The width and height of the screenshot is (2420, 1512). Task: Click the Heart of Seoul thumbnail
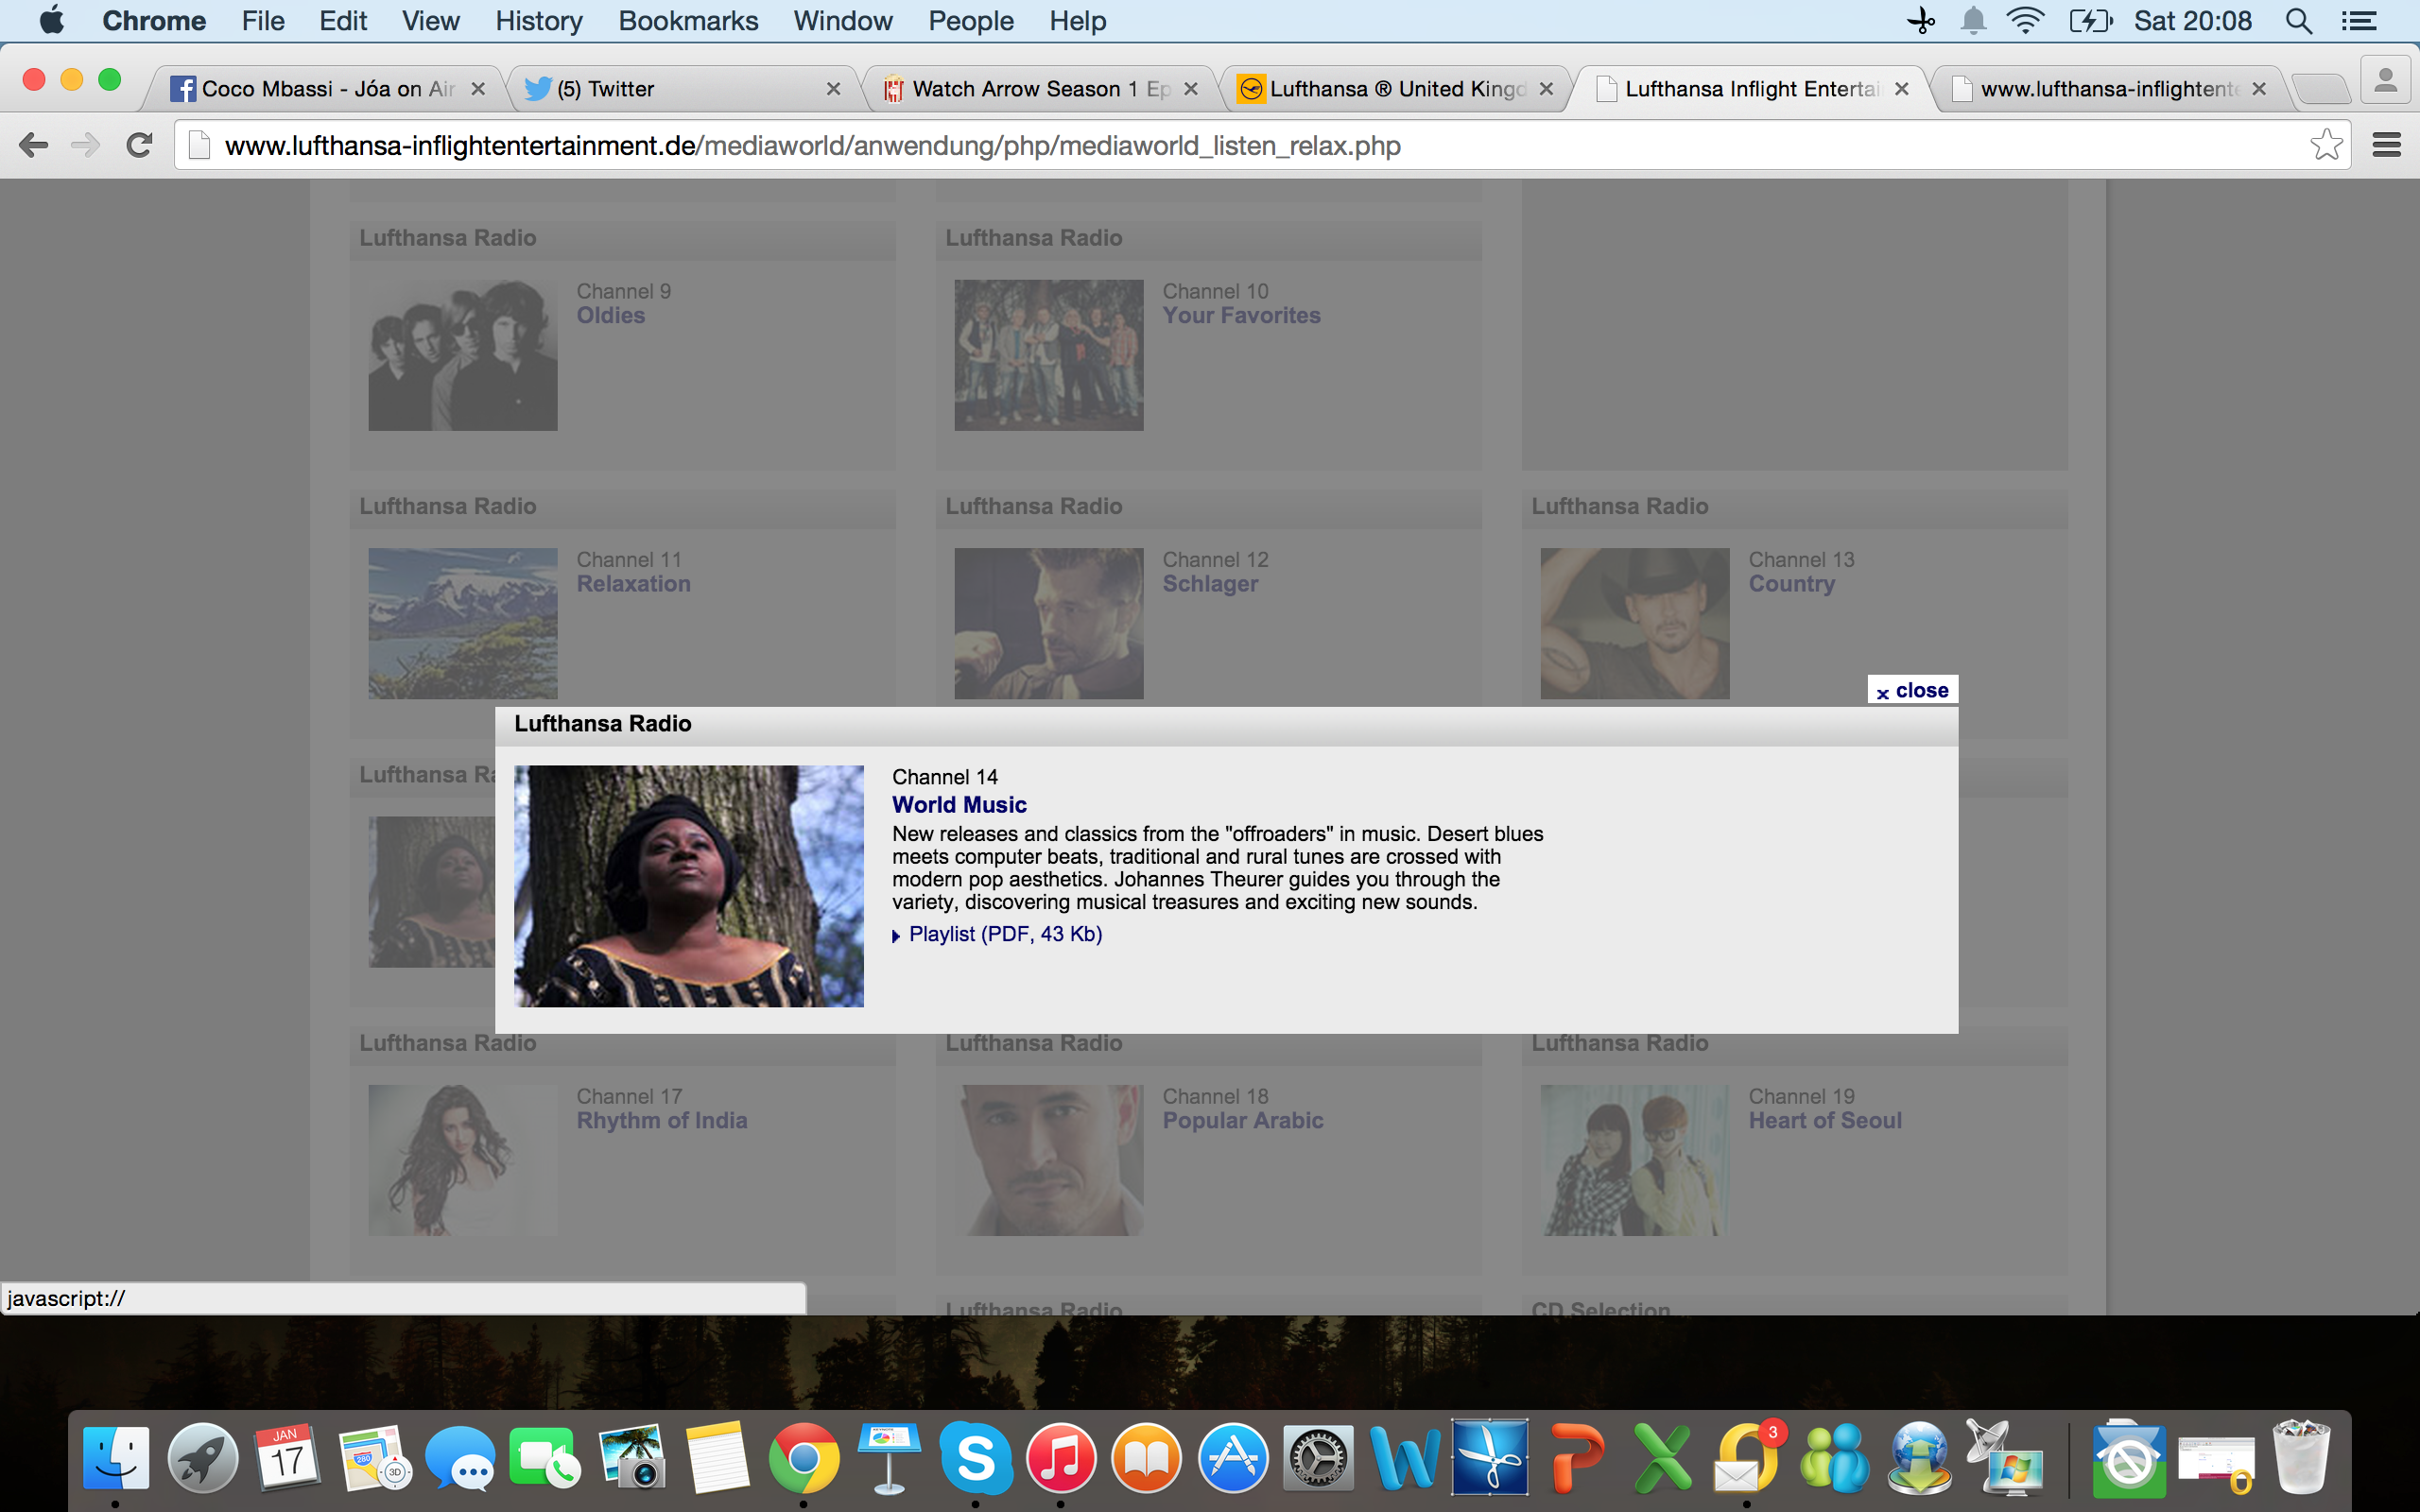pyautogui.click(x=1635, y=1160)
